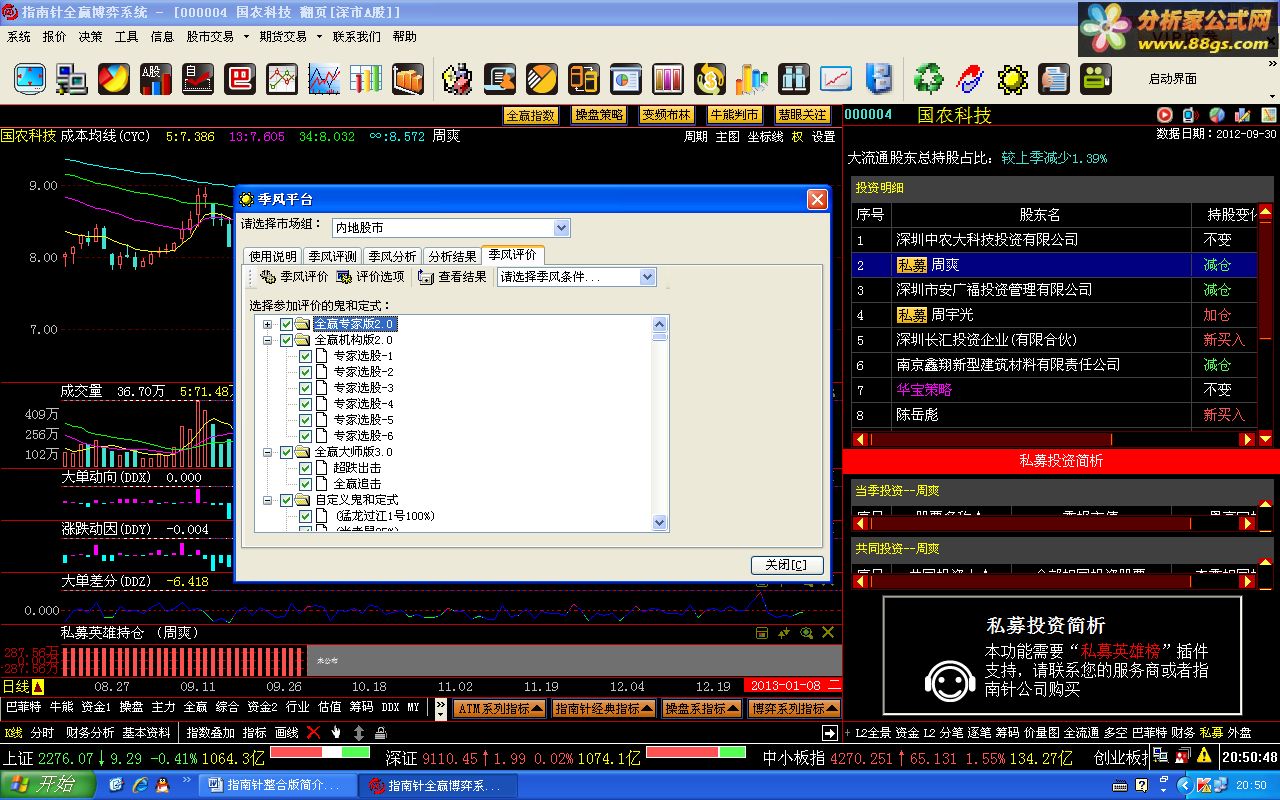Toggle the 专家选股-3 checkbox

pos(306,388)
